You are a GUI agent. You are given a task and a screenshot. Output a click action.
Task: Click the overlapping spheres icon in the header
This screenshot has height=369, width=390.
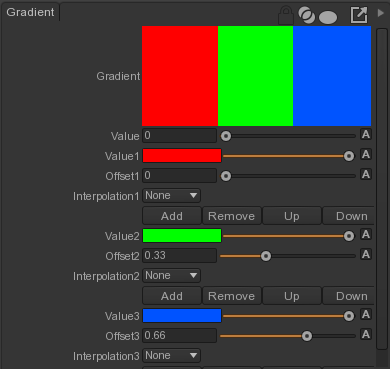coord(306,16)
